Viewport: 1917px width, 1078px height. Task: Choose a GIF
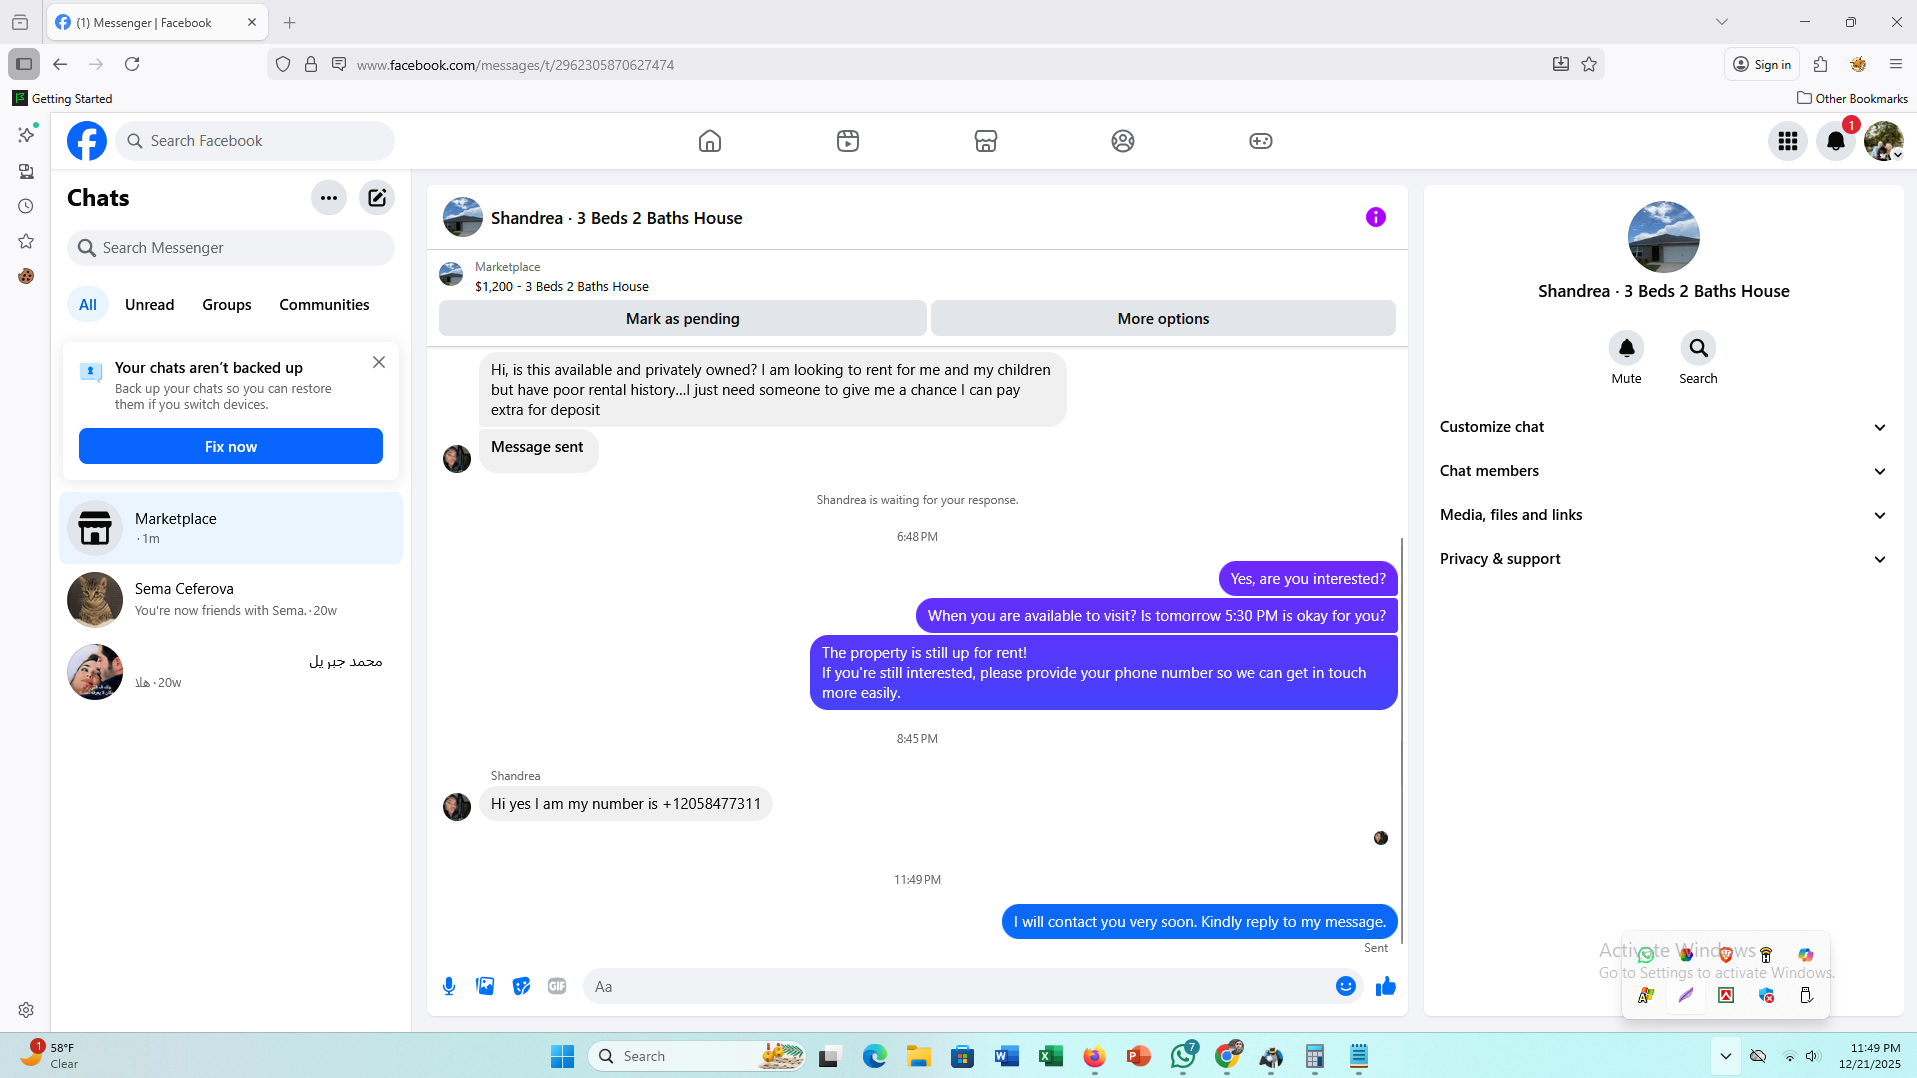click(x=557, y=987)
